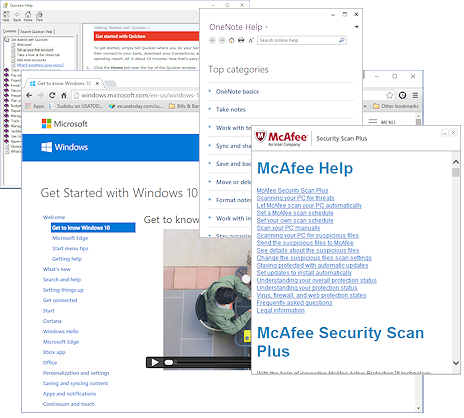
Task: Open What if something goes wrong in Quicken
Action: (40, 65)
